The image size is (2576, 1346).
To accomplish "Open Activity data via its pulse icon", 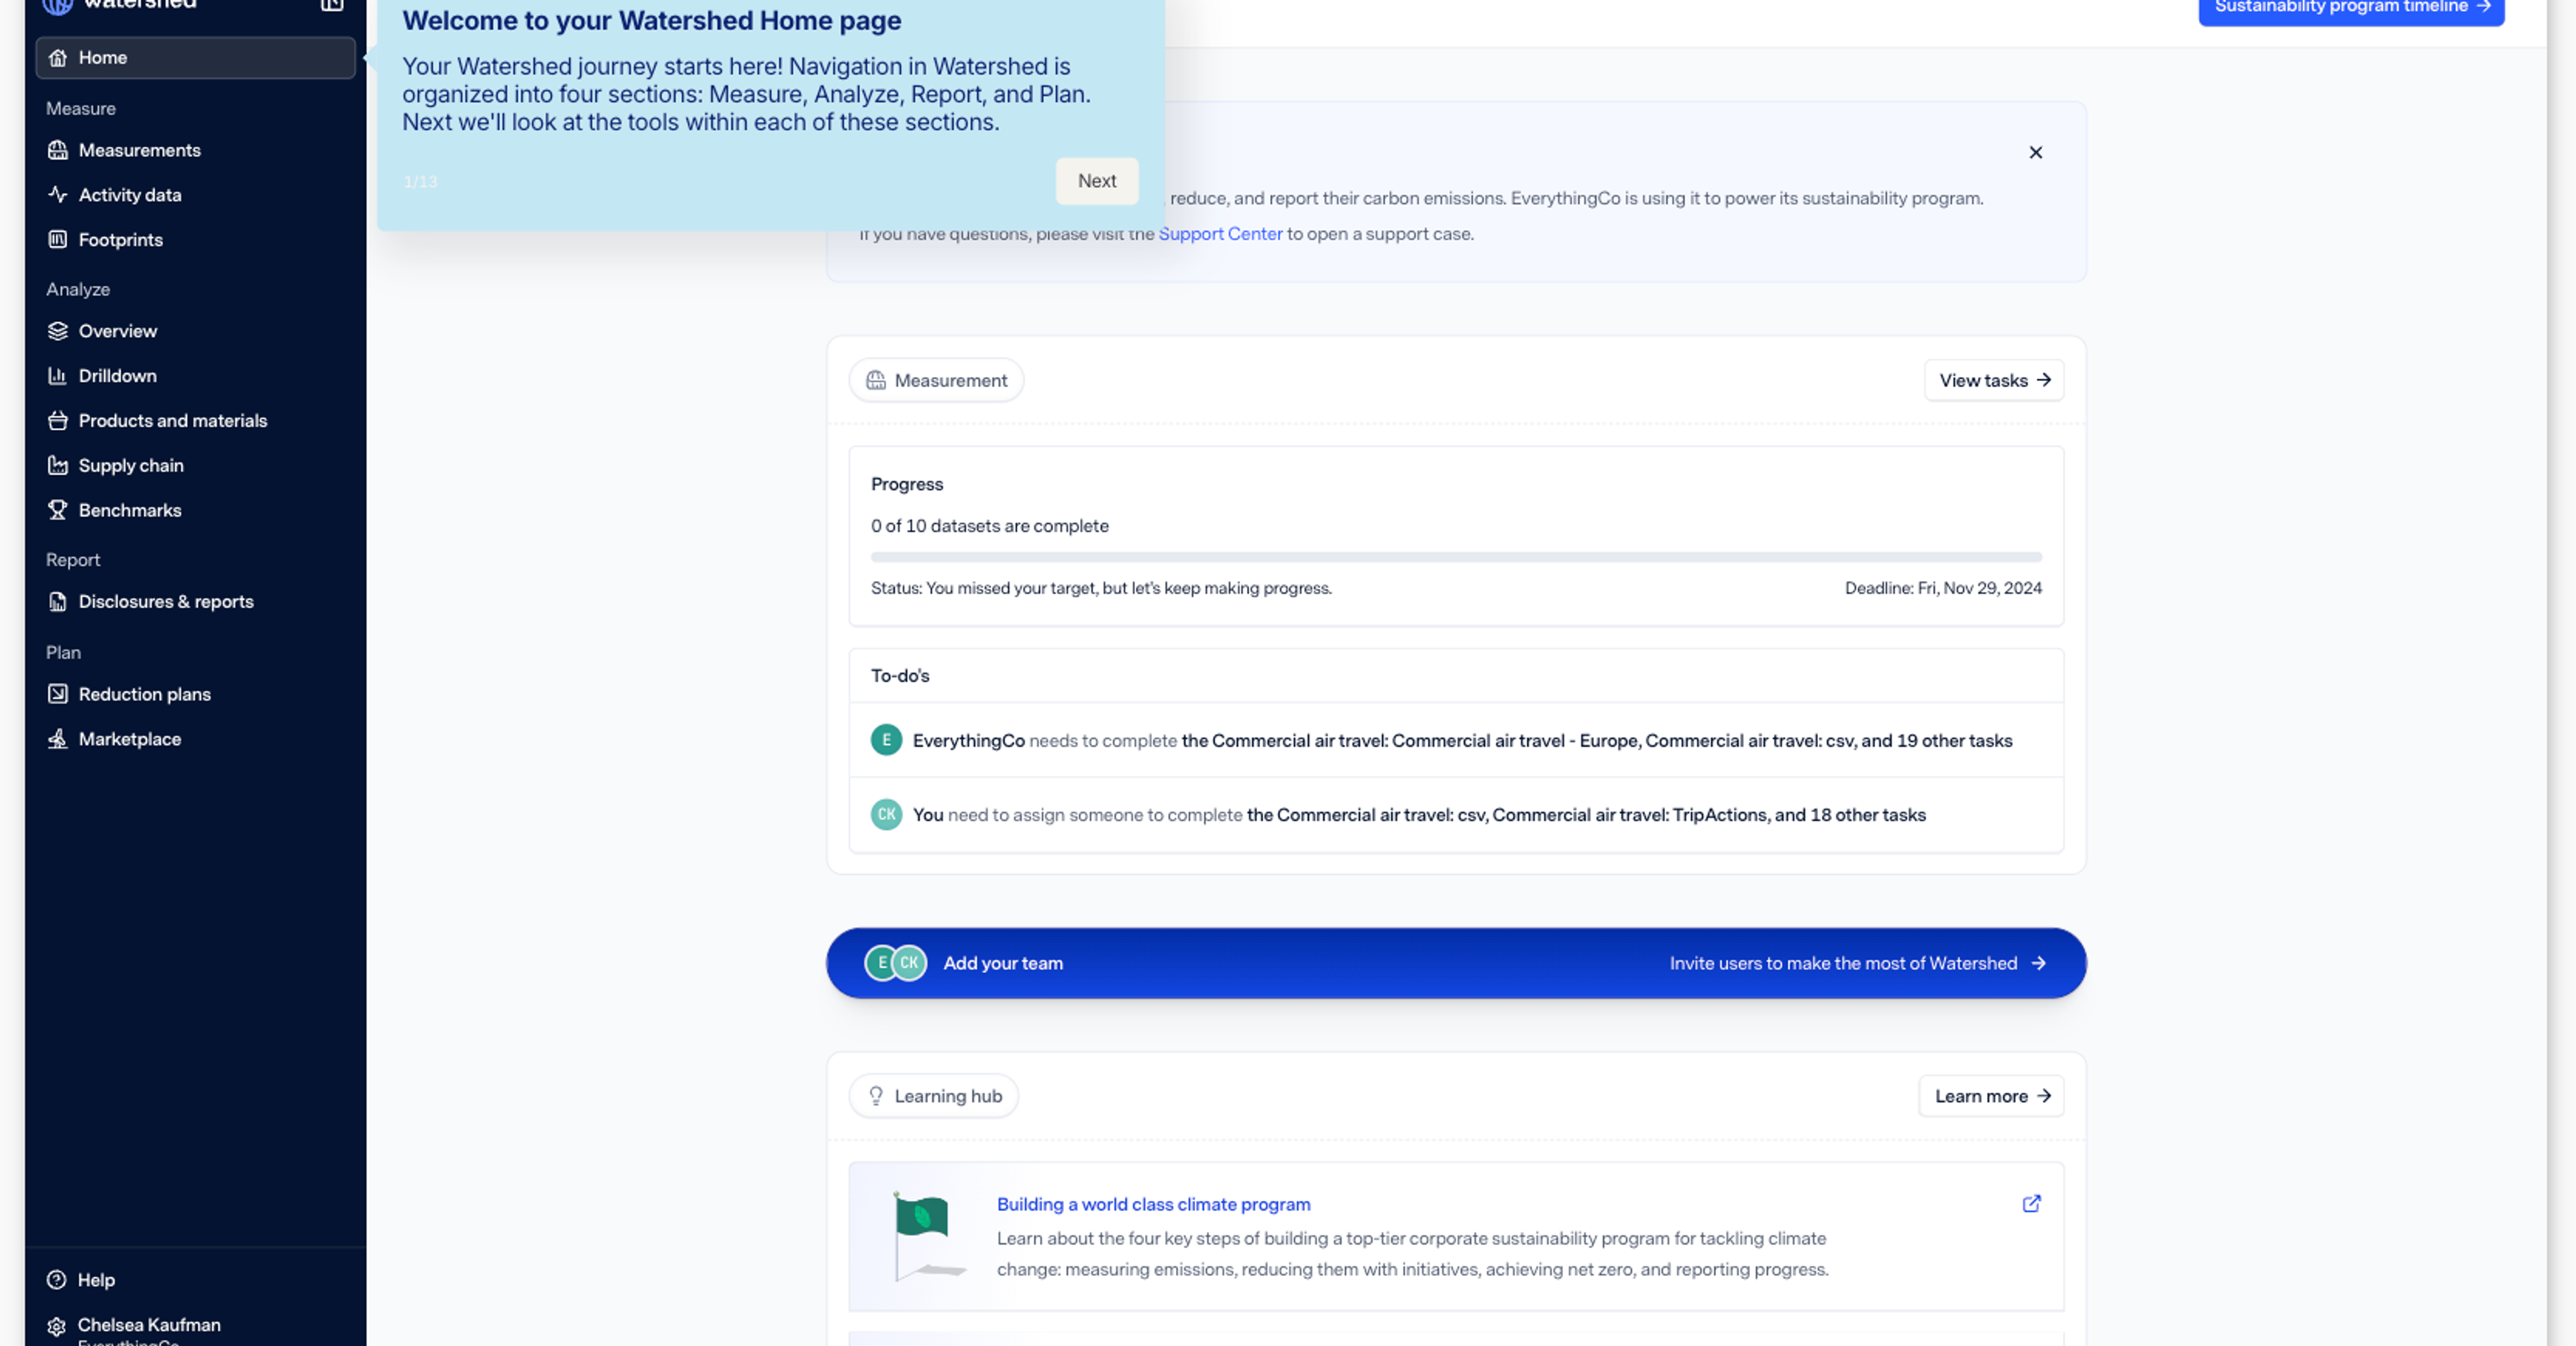I will (58, 195).
